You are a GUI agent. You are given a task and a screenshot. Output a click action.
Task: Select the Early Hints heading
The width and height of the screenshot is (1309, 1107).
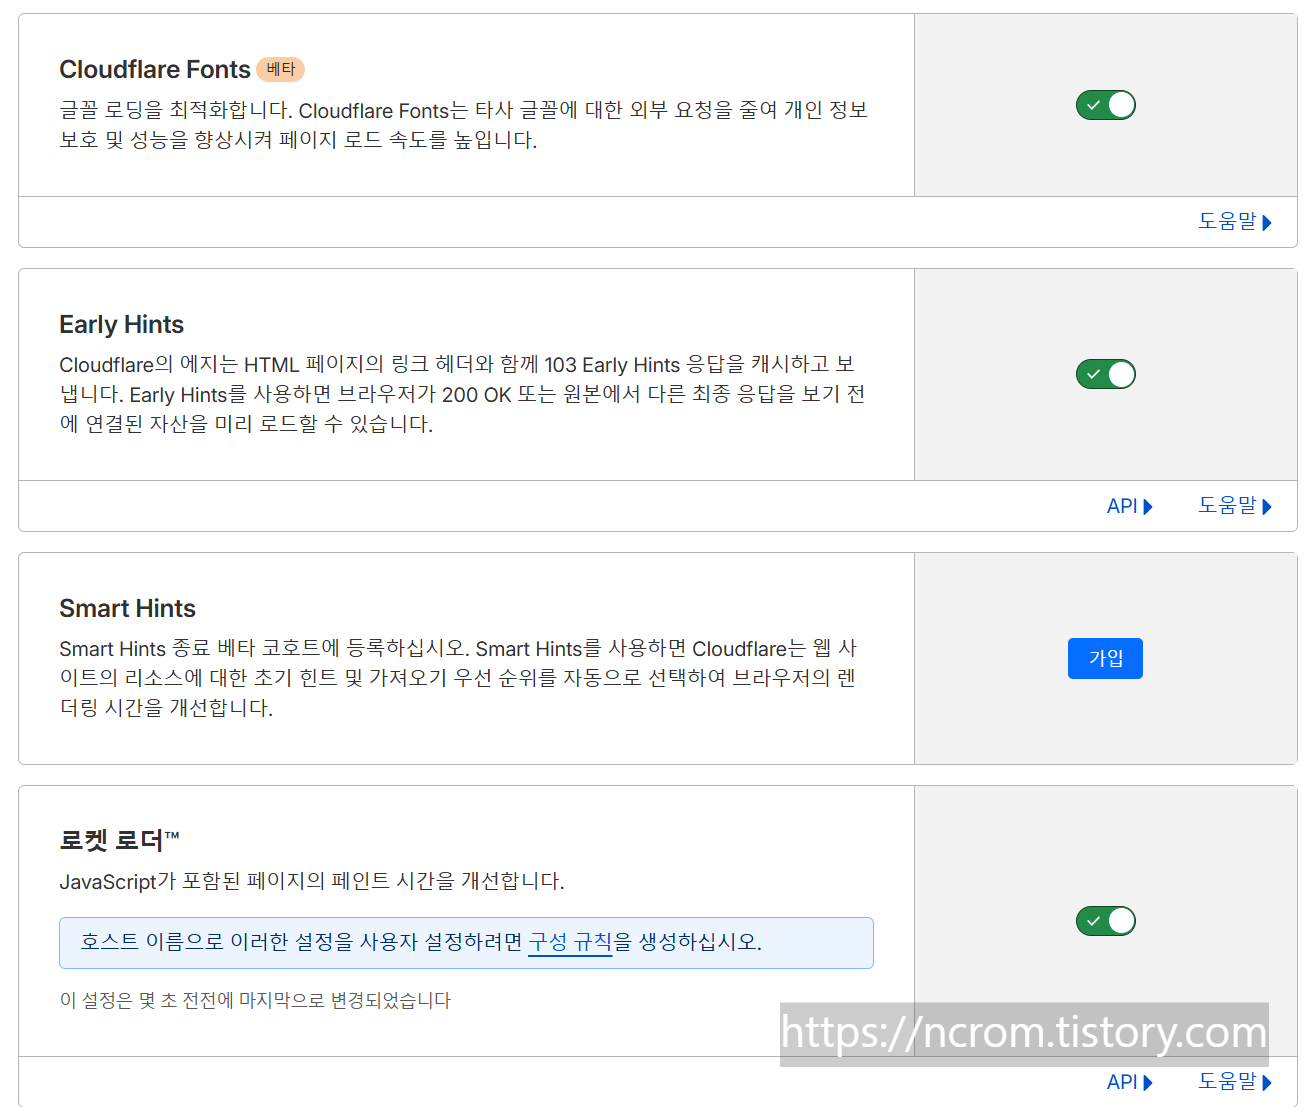tap(122, 324)
